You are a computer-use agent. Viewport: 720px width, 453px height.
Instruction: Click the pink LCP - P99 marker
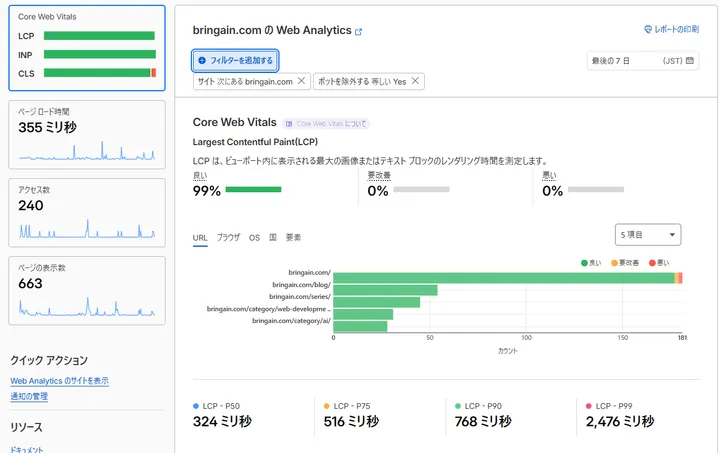589,406
